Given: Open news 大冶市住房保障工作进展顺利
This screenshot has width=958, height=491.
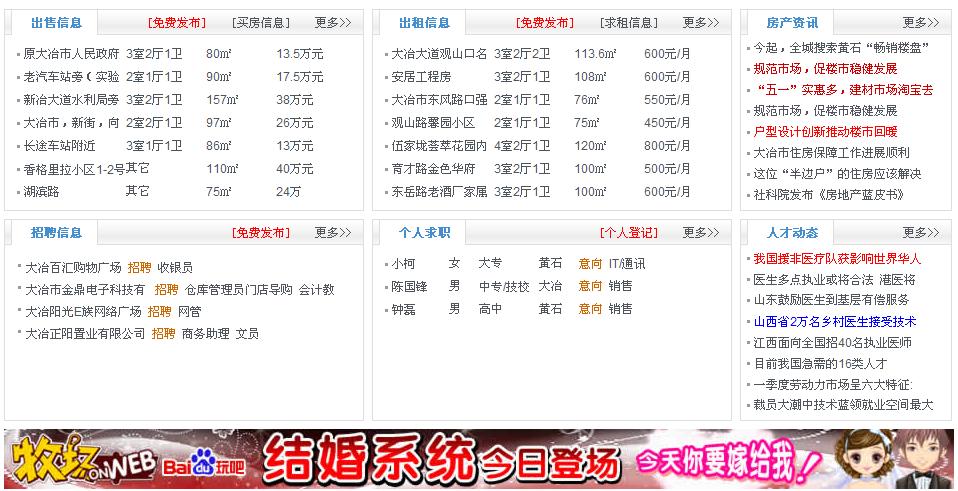Looking at the screenshot, I should (x=831, y=153).
